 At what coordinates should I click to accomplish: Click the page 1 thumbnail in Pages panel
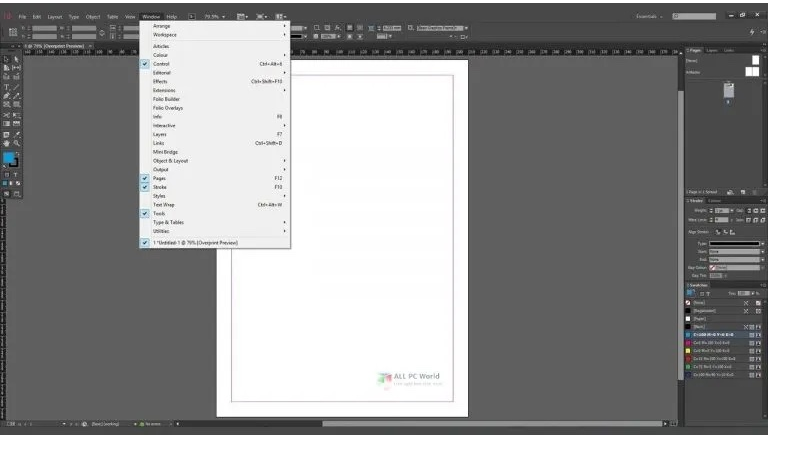[x=728, y=91]
